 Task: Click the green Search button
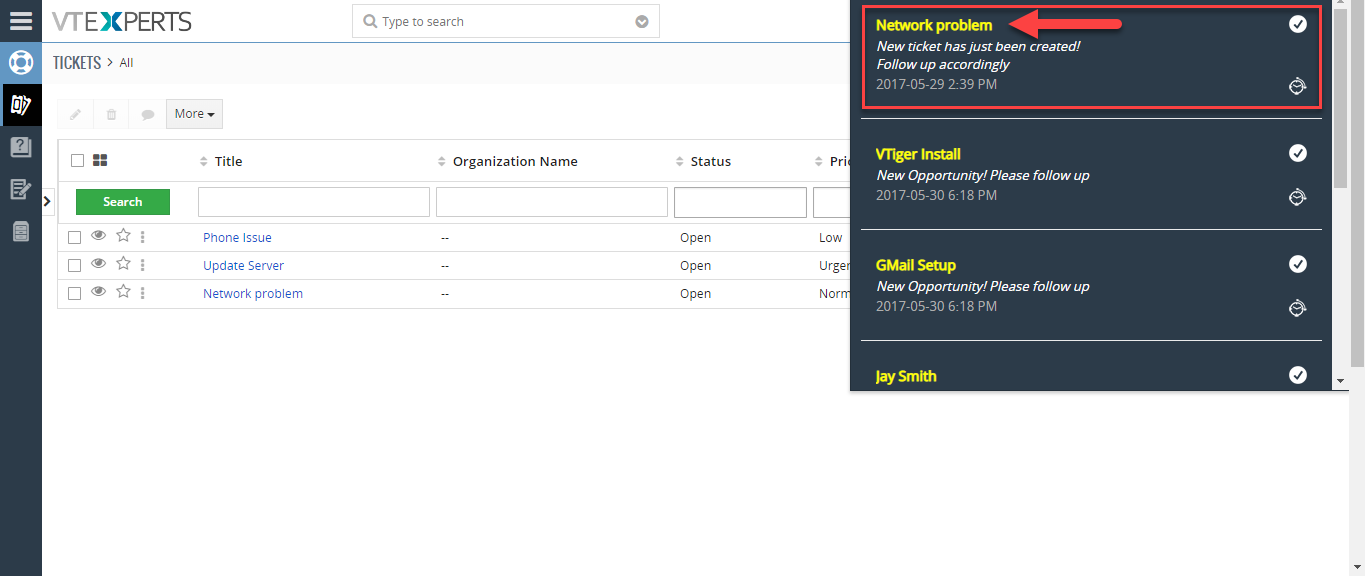[x=123, y=202]
